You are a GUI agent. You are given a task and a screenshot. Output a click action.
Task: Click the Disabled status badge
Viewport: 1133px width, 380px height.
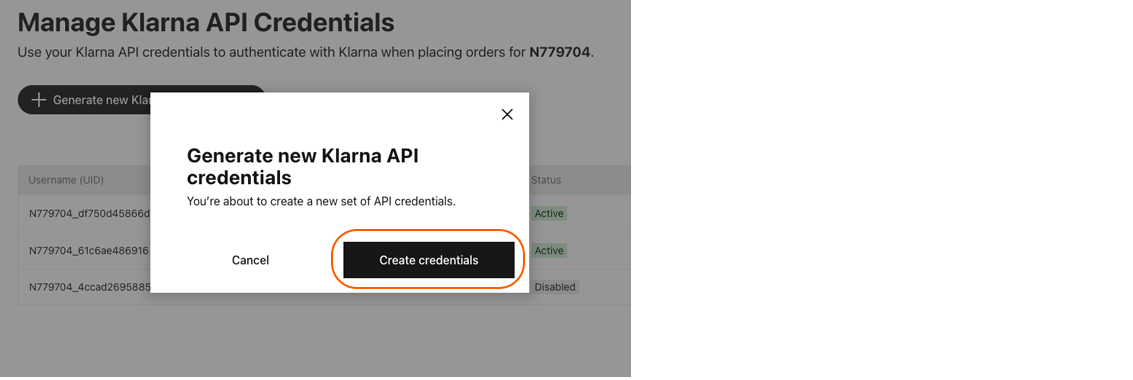(555, 287)
